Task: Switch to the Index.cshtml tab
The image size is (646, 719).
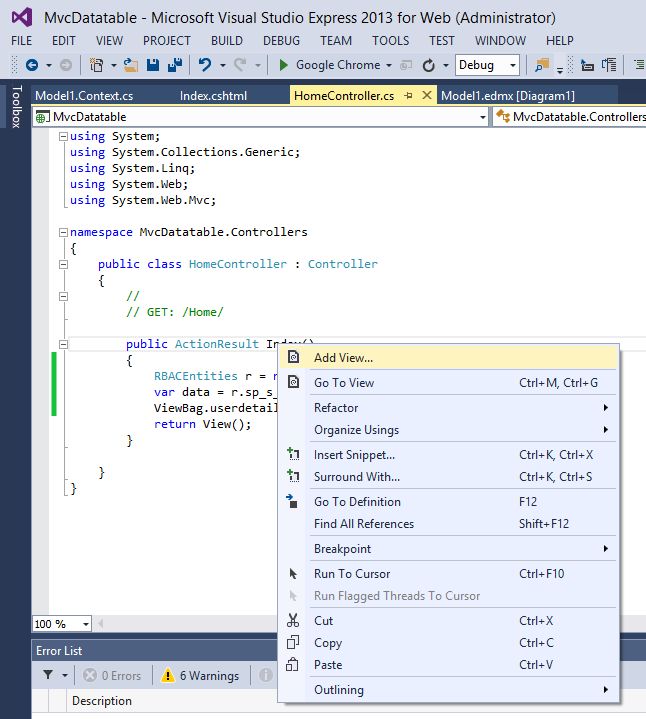Action: pyautogui.click(x=213, y=95)
